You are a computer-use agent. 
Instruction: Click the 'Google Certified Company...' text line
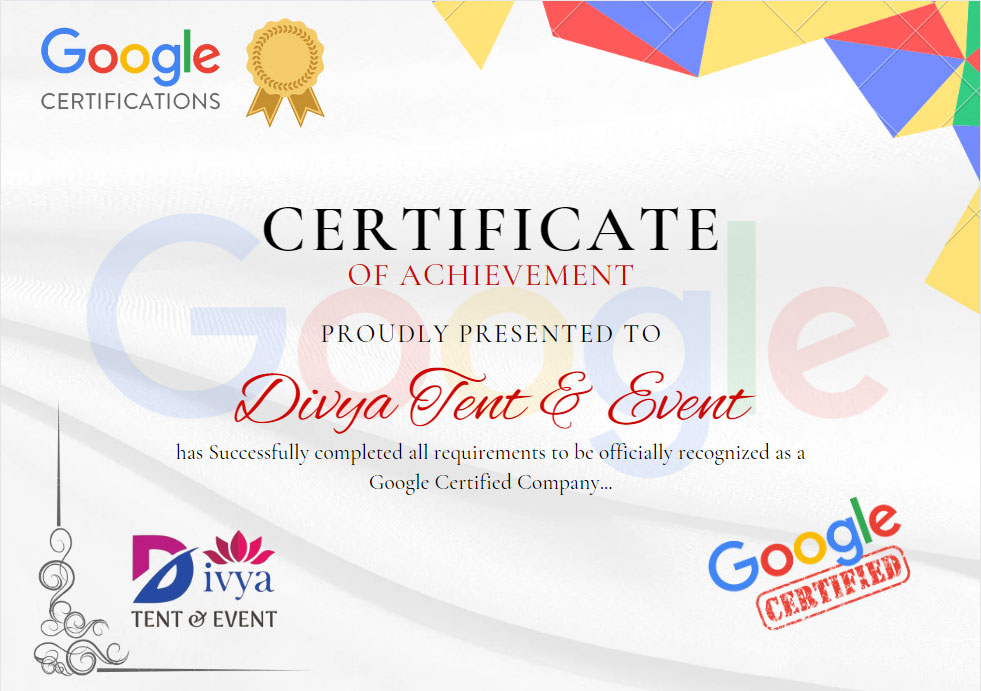tap(490, 482)
